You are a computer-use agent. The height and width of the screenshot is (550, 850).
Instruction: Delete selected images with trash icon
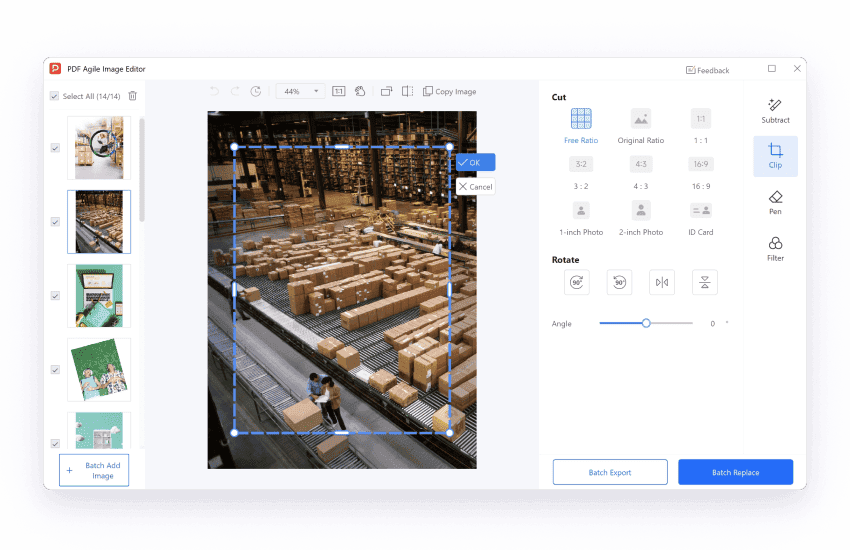[x=133, y=96]
